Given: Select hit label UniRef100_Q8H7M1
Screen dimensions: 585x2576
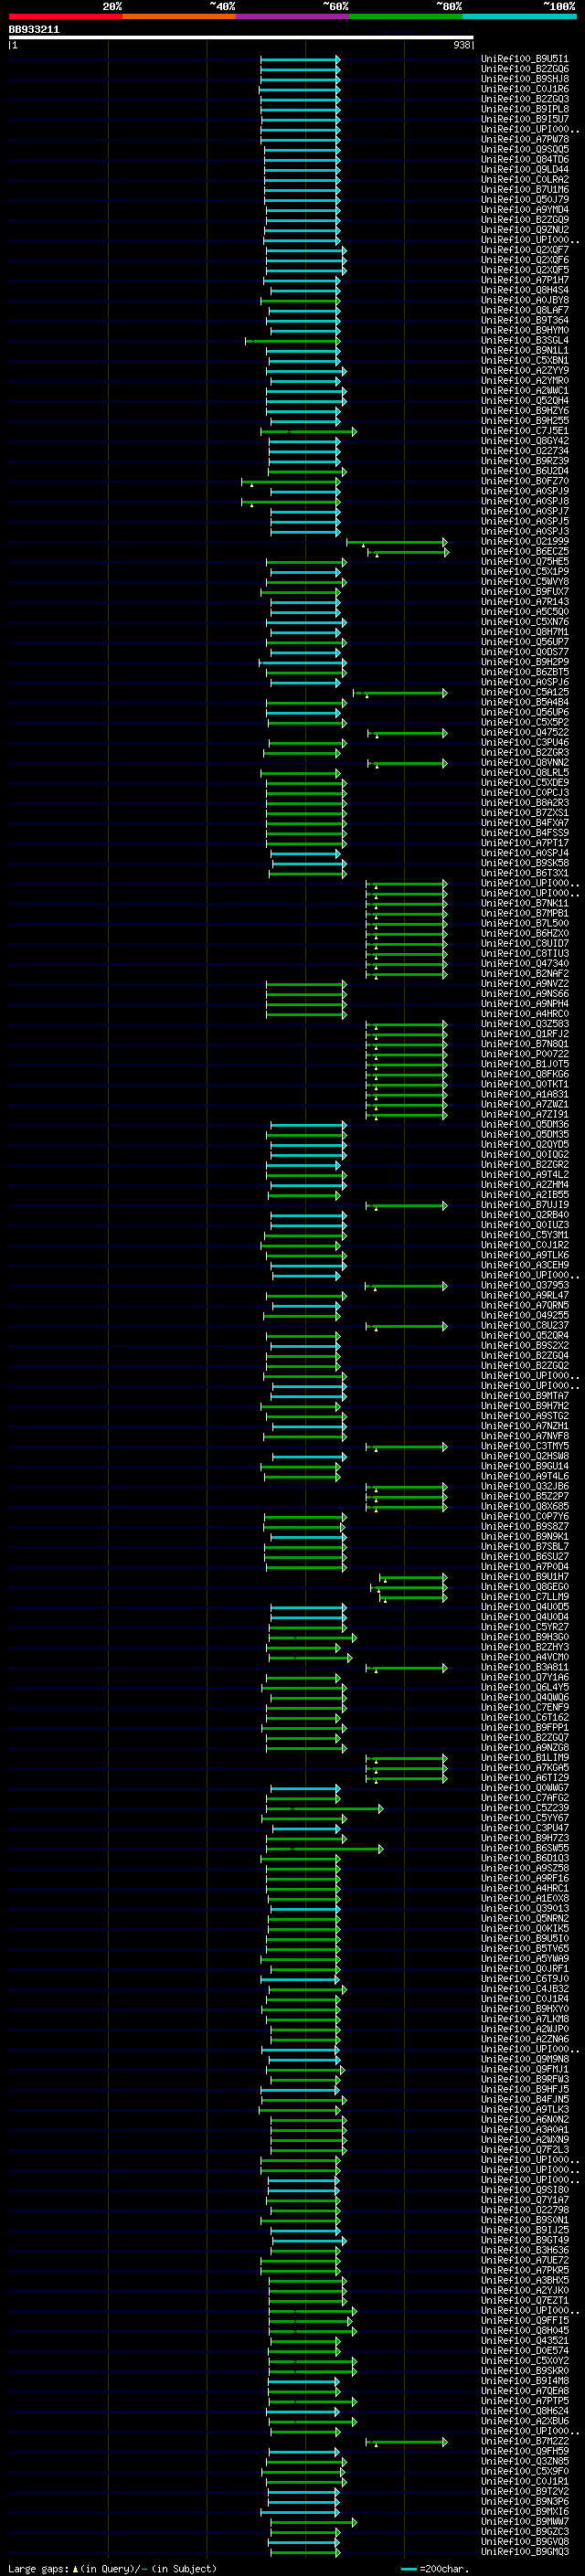Looking at the screenshot, I should (x=525, y=631).
